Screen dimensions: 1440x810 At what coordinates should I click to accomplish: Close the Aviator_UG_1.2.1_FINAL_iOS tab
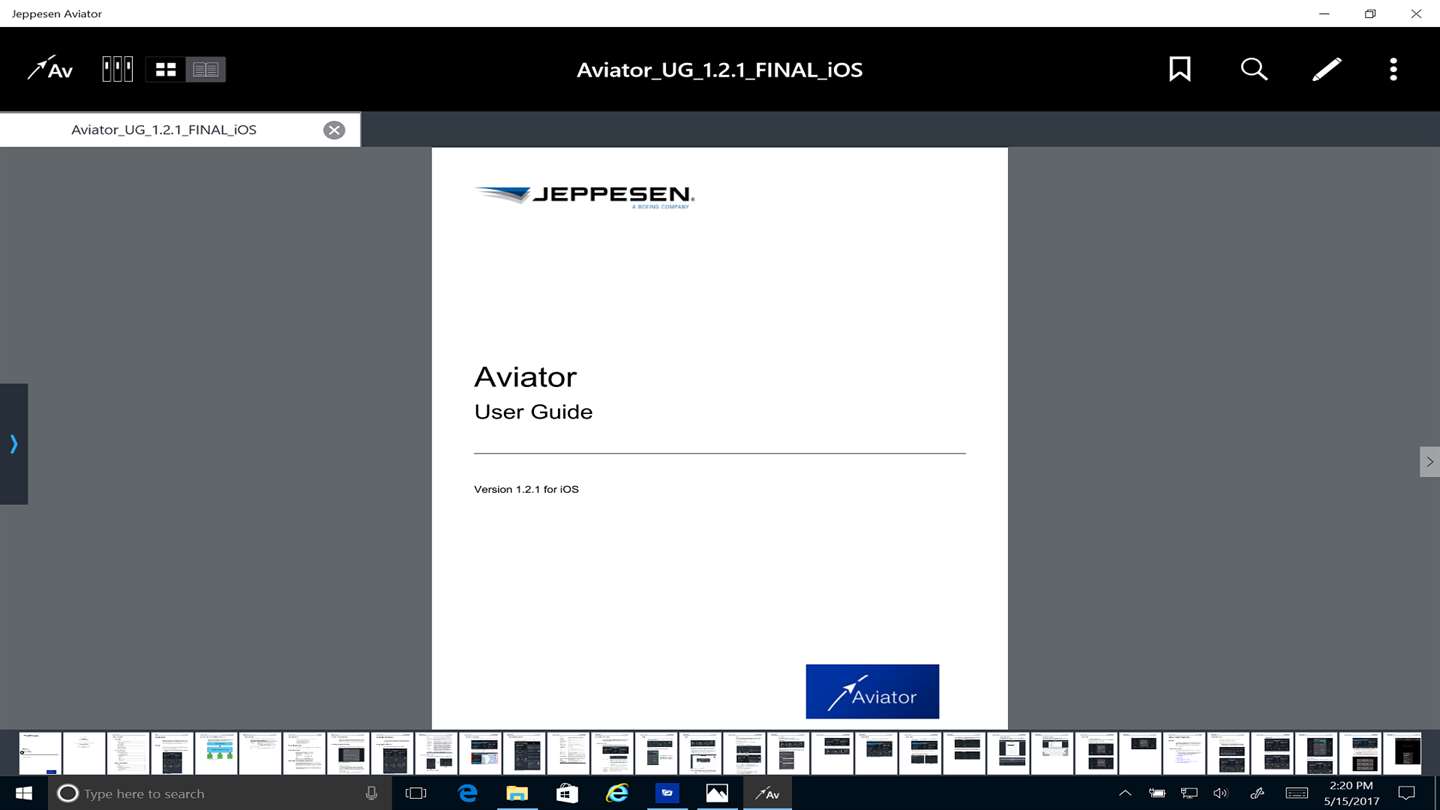pyautogui.click(x=334, y=130)
